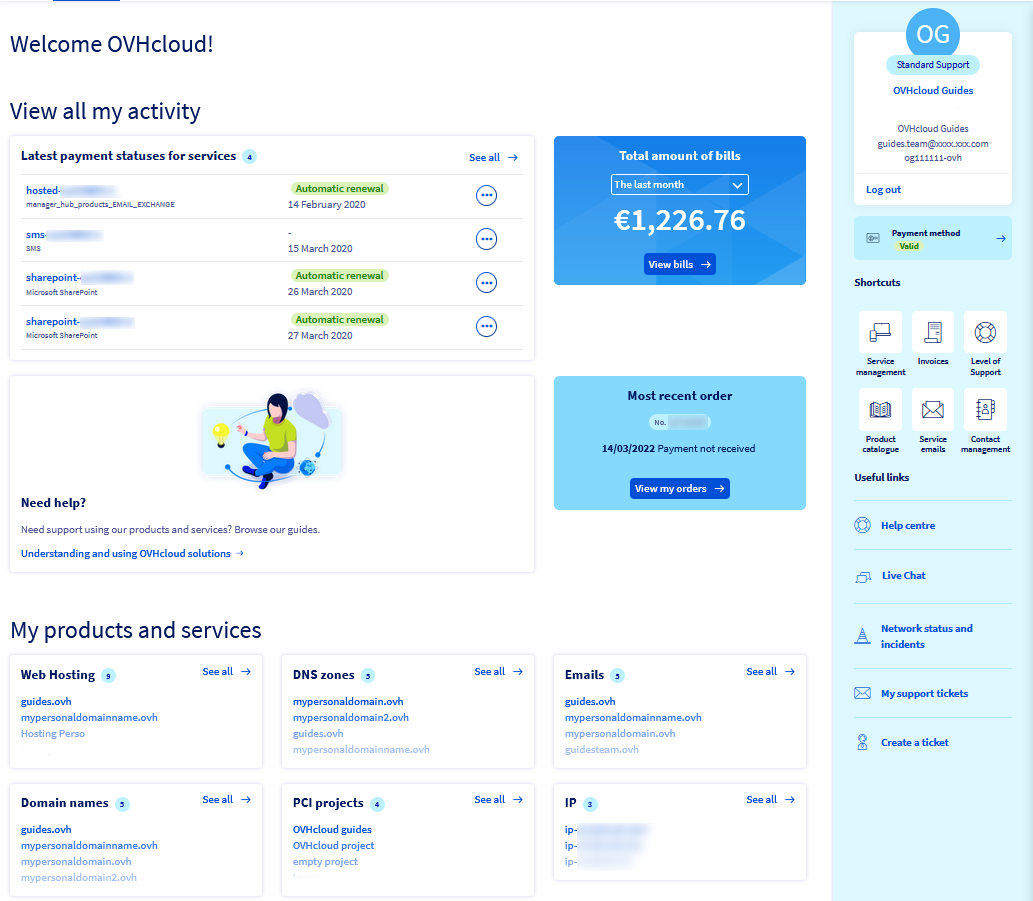Open the actions menu for the sms service
This screenshot has height=901, width=1033.
pos(487,239)
